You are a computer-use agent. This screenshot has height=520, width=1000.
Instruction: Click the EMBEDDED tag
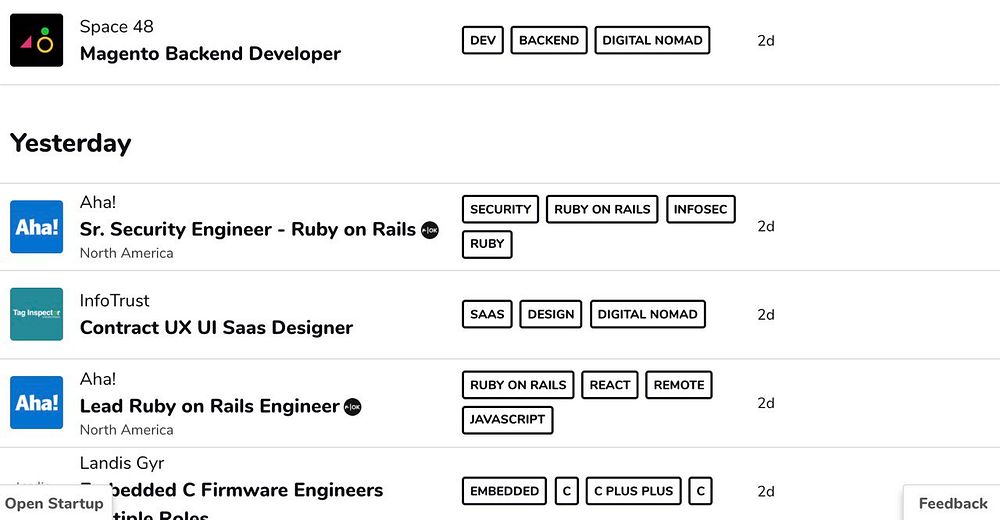point(504,491)
